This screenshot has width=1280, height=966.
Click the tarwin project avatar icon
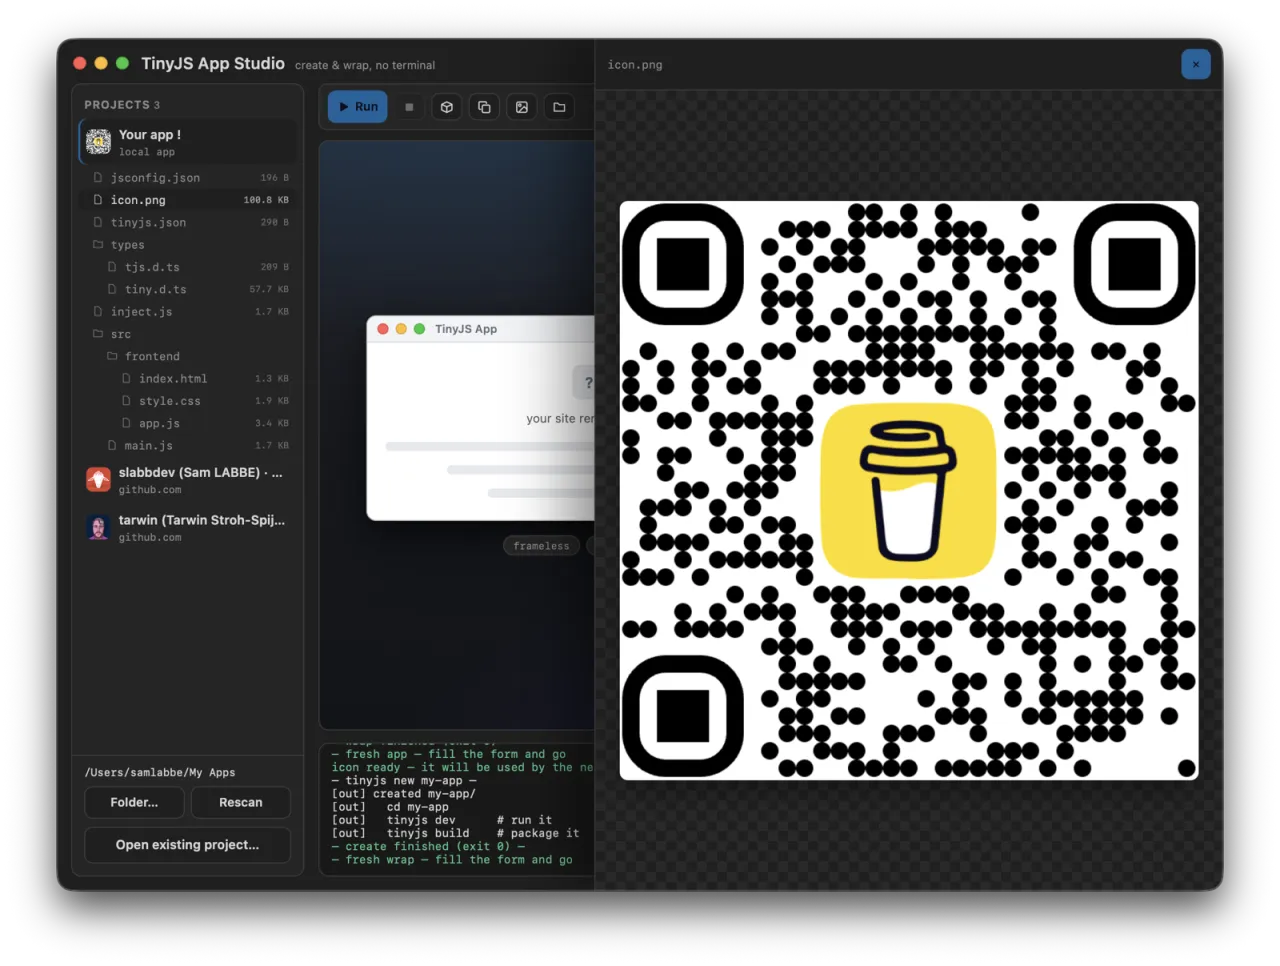[x=98, y=528]
